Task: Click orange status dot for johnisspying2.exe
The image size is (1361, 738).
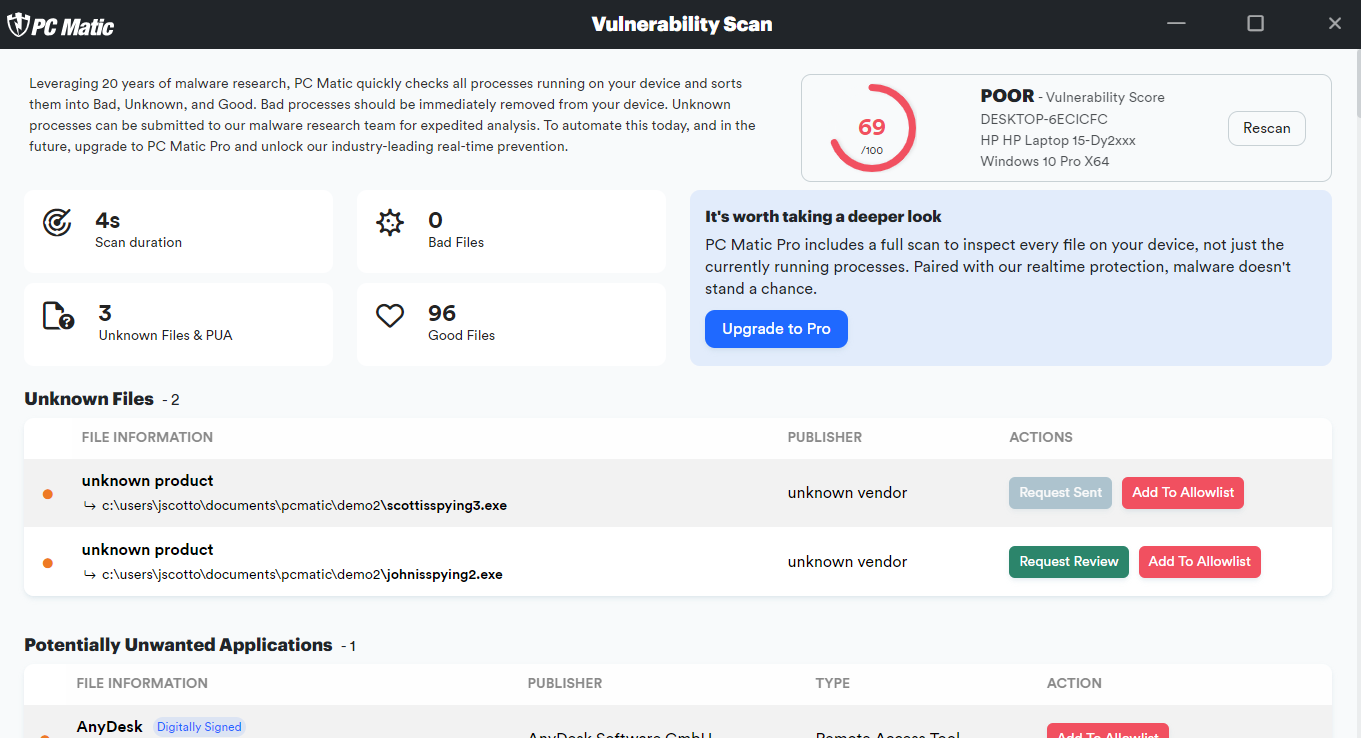Action: (47, 563)
